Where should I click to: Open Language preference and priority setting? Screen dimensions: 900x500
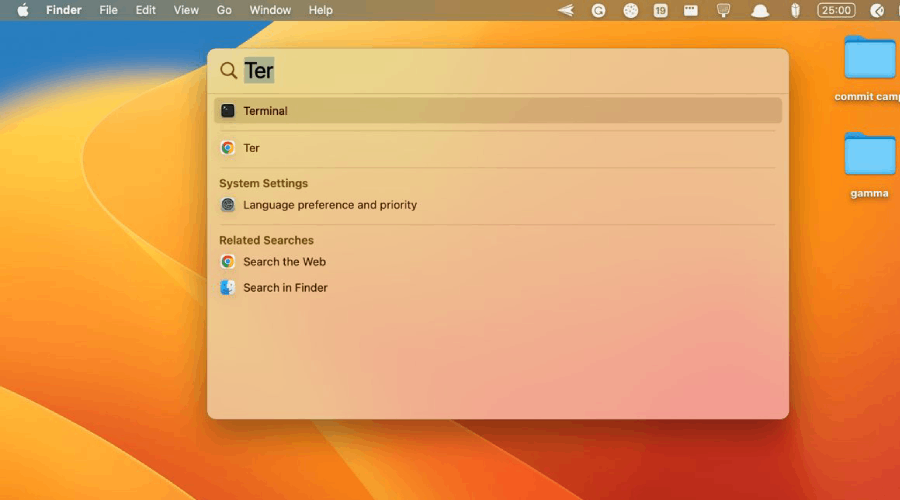coord(329,205)
